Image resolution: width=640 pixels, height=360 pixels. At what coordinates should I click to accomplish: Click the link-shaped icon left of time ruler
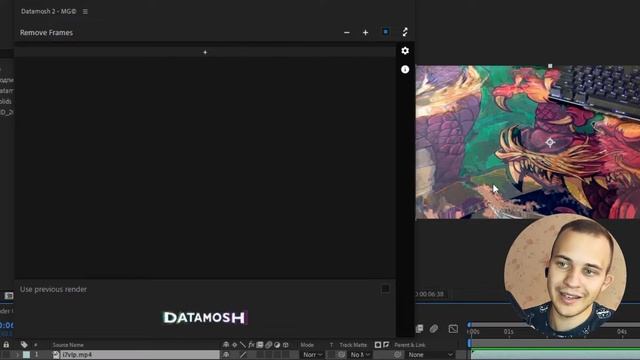coord(434,329)
